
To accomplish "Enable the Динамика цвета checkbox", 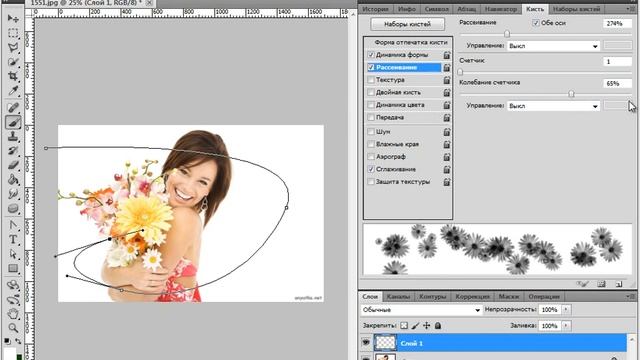I will pyautogui.click(x=371, y=105).
